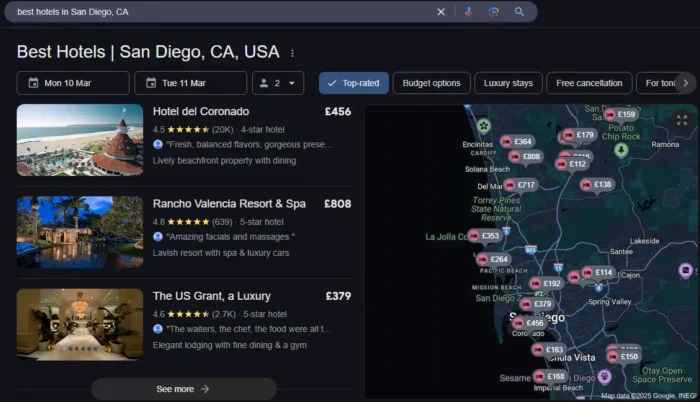
Task: Open the Rancho Valencia Resort photo
Action: [80, 232]
